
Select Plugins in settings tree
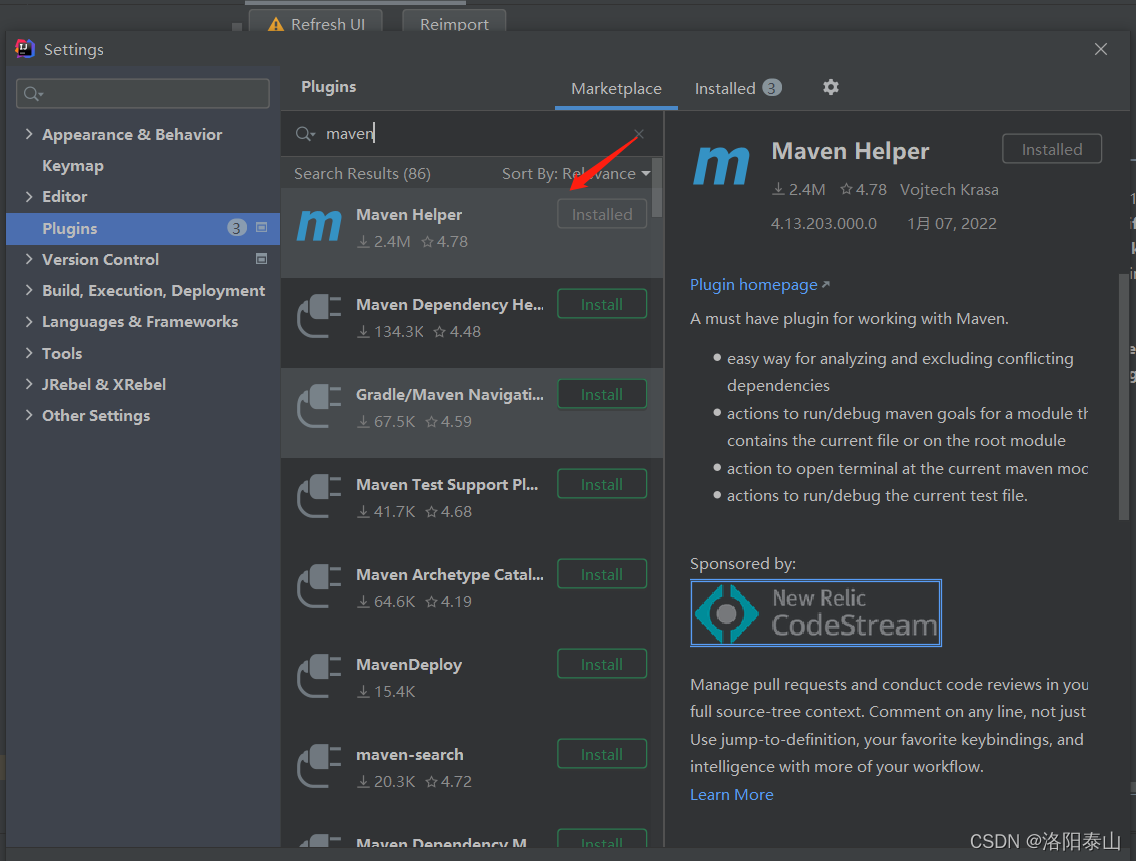click(x=143, y=228)
